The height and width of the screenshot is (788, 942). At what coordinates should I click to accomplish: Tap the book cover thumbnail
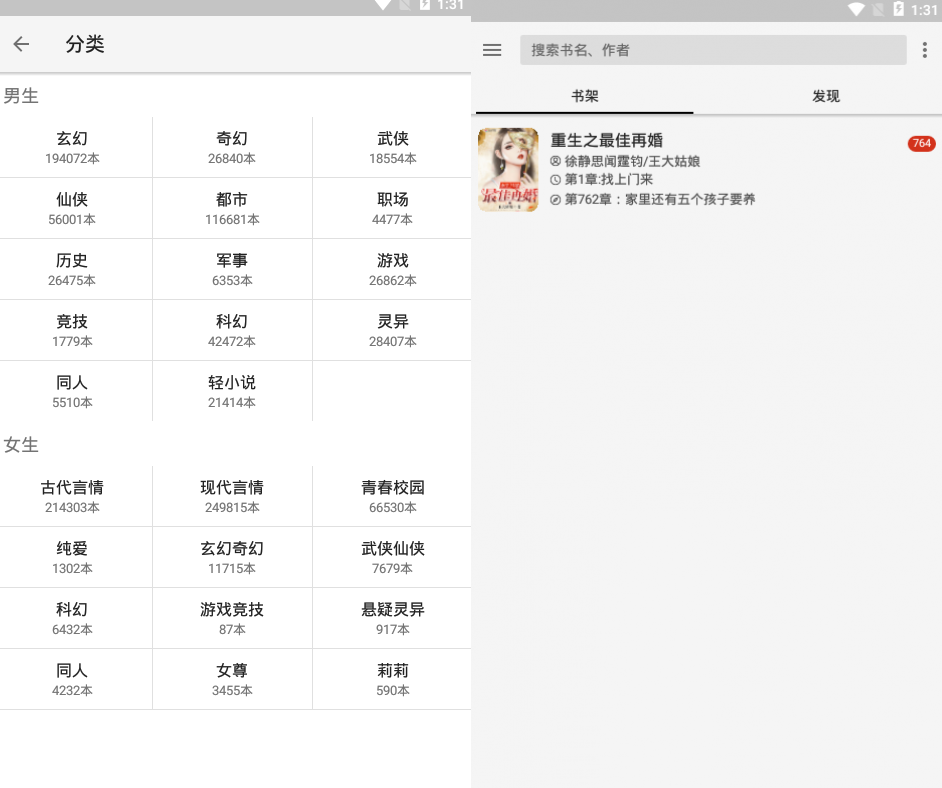pos(507,170)
